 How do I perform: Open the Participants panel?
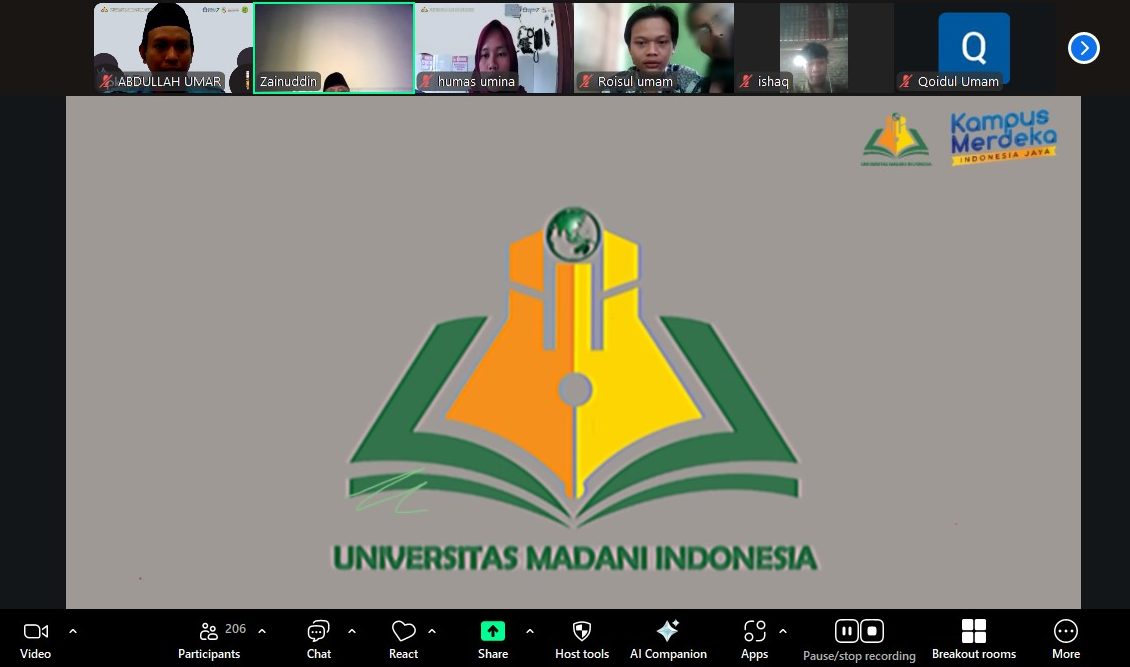(209, 640)
